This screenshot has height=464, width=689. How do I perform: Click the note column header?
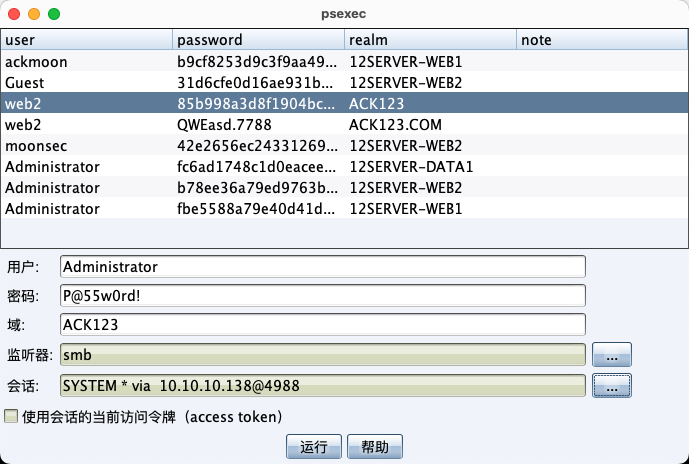[x=602, y=40]
